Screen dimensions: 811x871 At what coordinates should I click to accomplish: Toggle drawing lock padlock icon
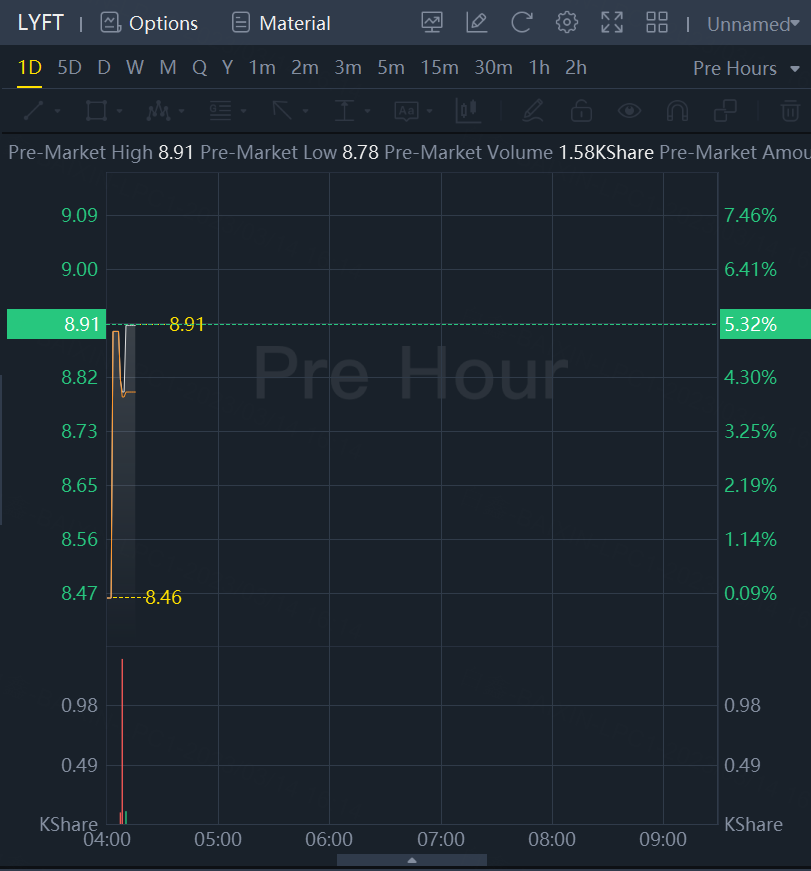581,110
